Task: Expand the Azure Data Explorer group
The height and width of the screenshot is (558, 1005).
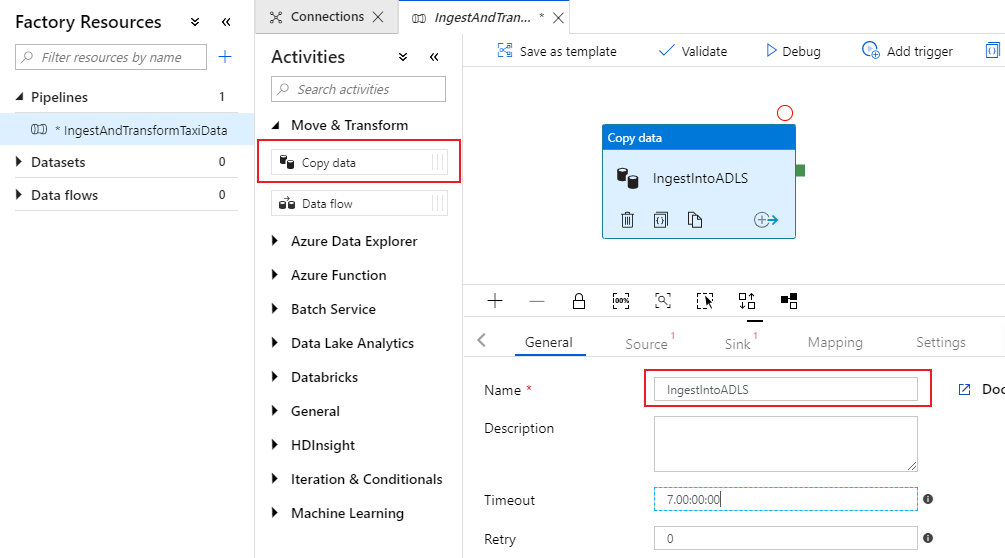Action: pos(275,241)
